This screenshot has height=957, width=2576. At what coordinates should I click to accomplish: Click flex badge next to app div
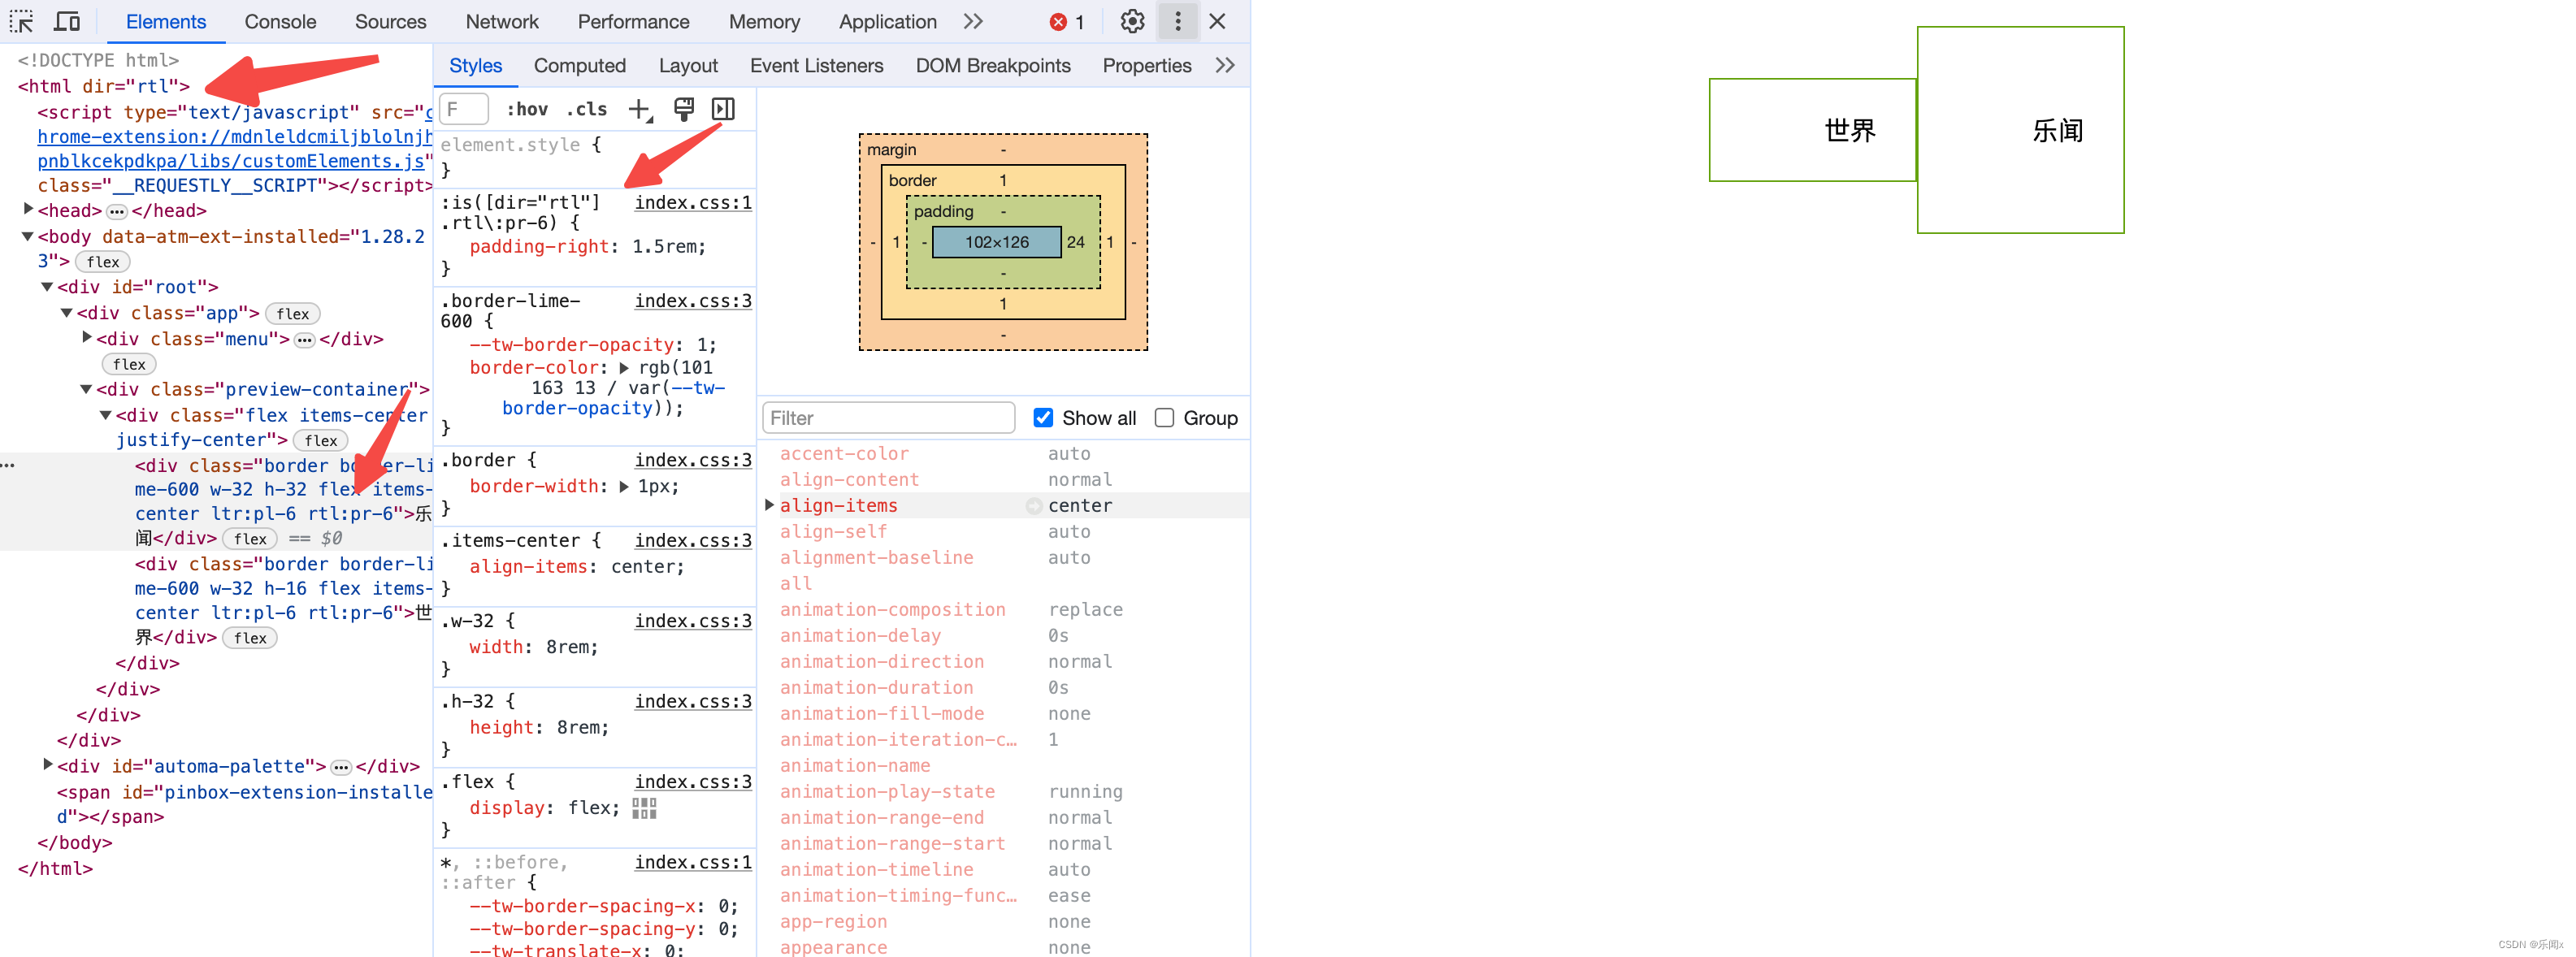(x=293, y=314)
